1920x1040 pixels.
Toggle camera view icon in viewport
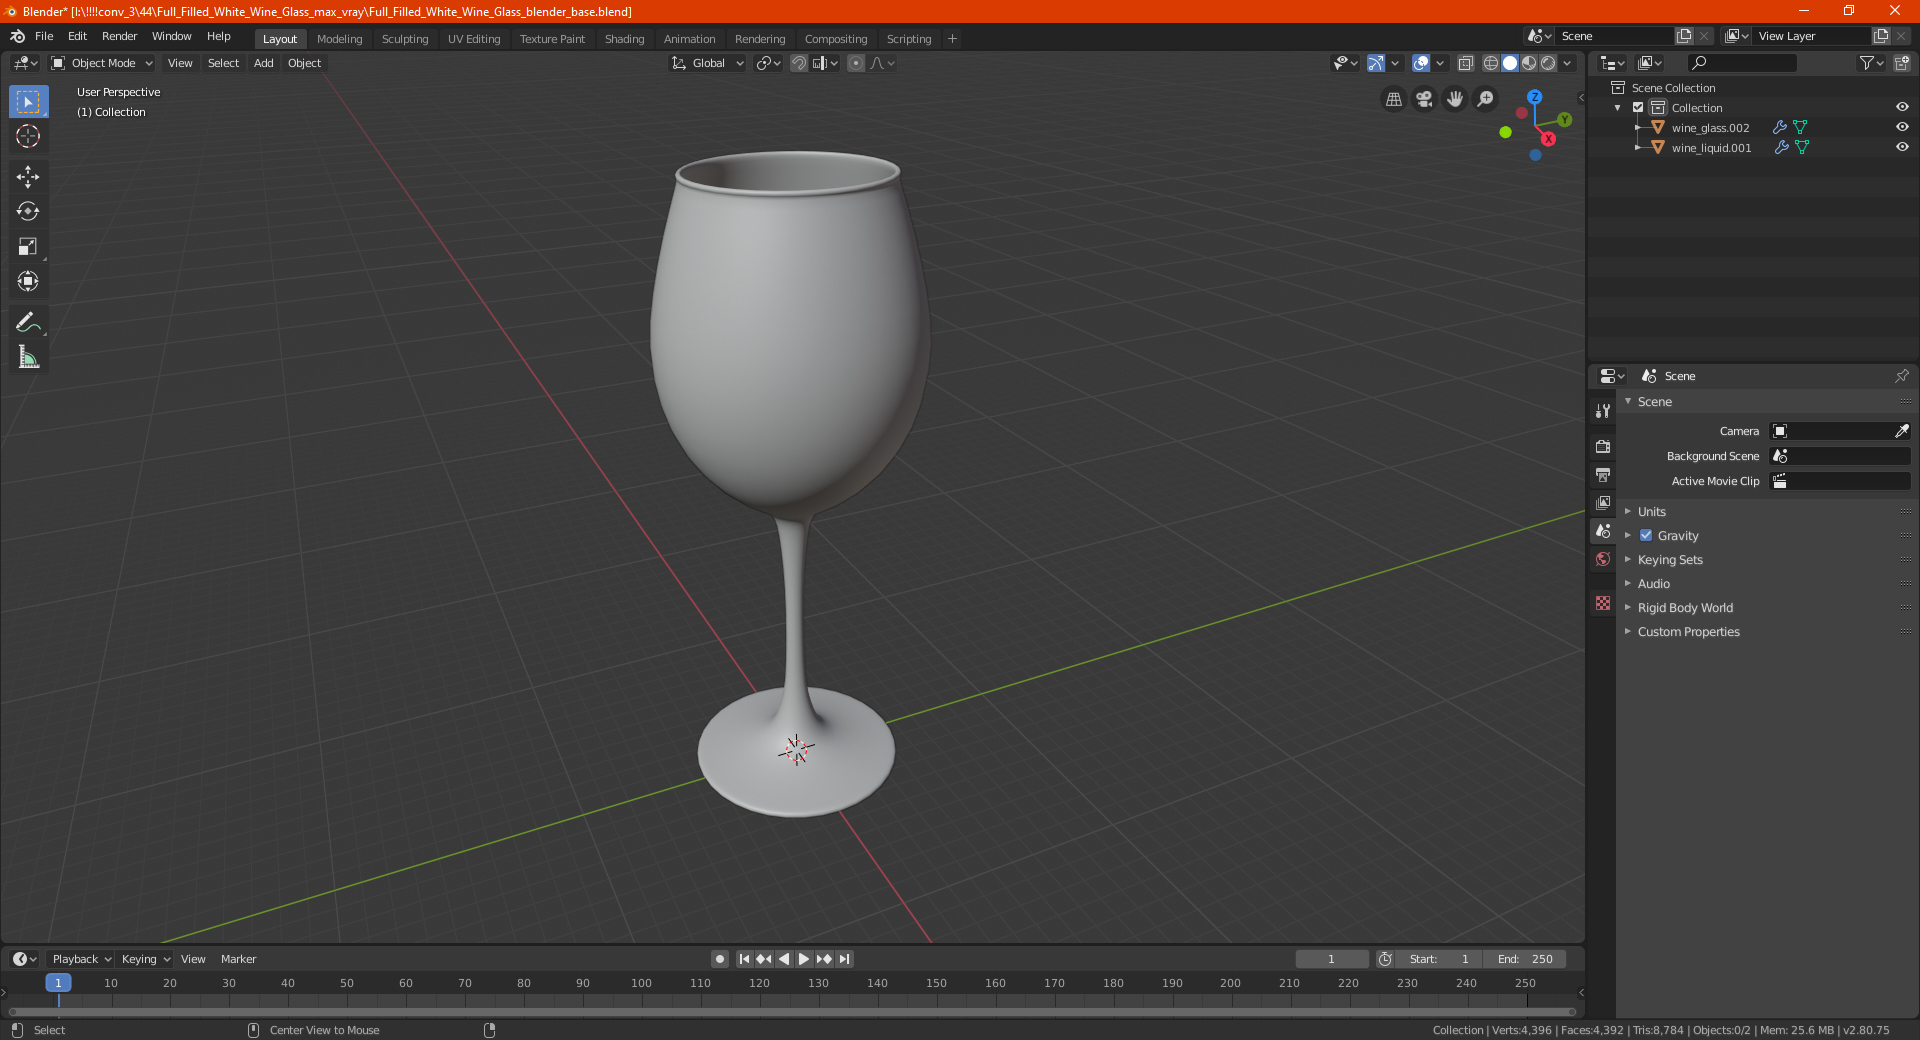(x=1424, y=99)
